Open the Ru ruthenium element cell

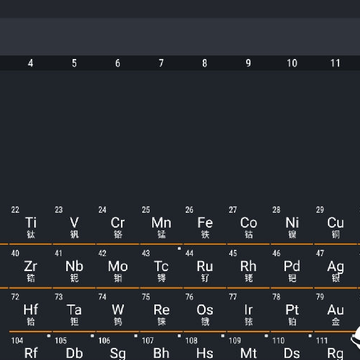tap(205, 267)
